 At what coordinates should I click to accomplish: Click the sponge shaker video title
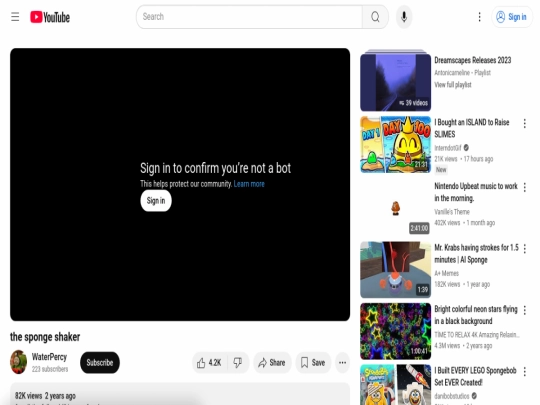point(45,337)
